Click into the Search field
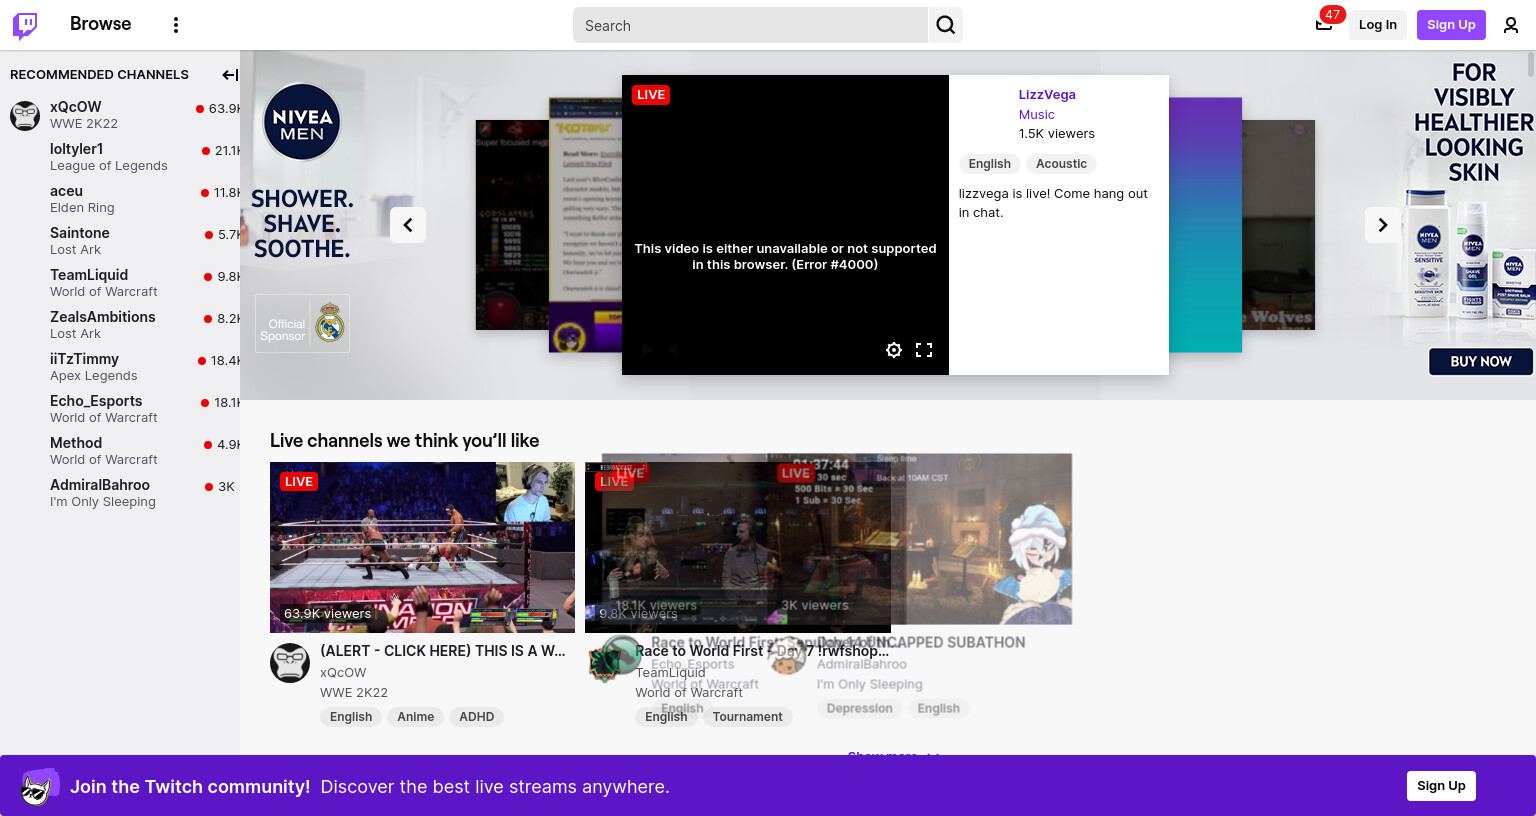1536x816 pixels. tap(750, 25)
